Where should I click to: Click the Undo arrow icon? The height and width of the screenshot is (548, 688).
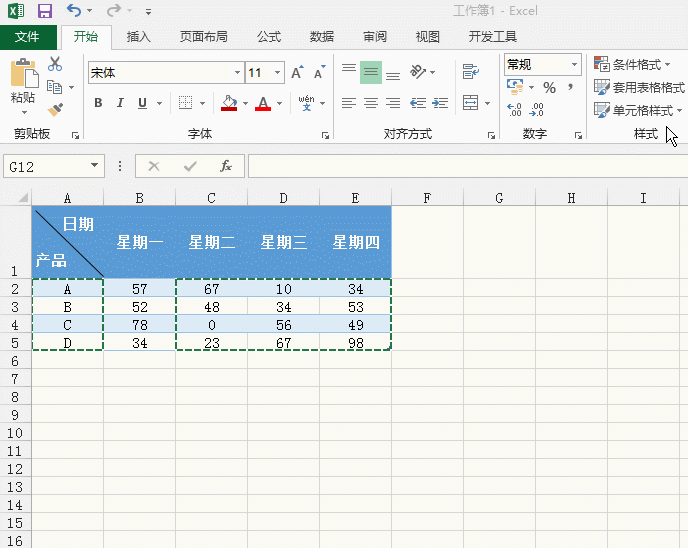pos(74,10)
